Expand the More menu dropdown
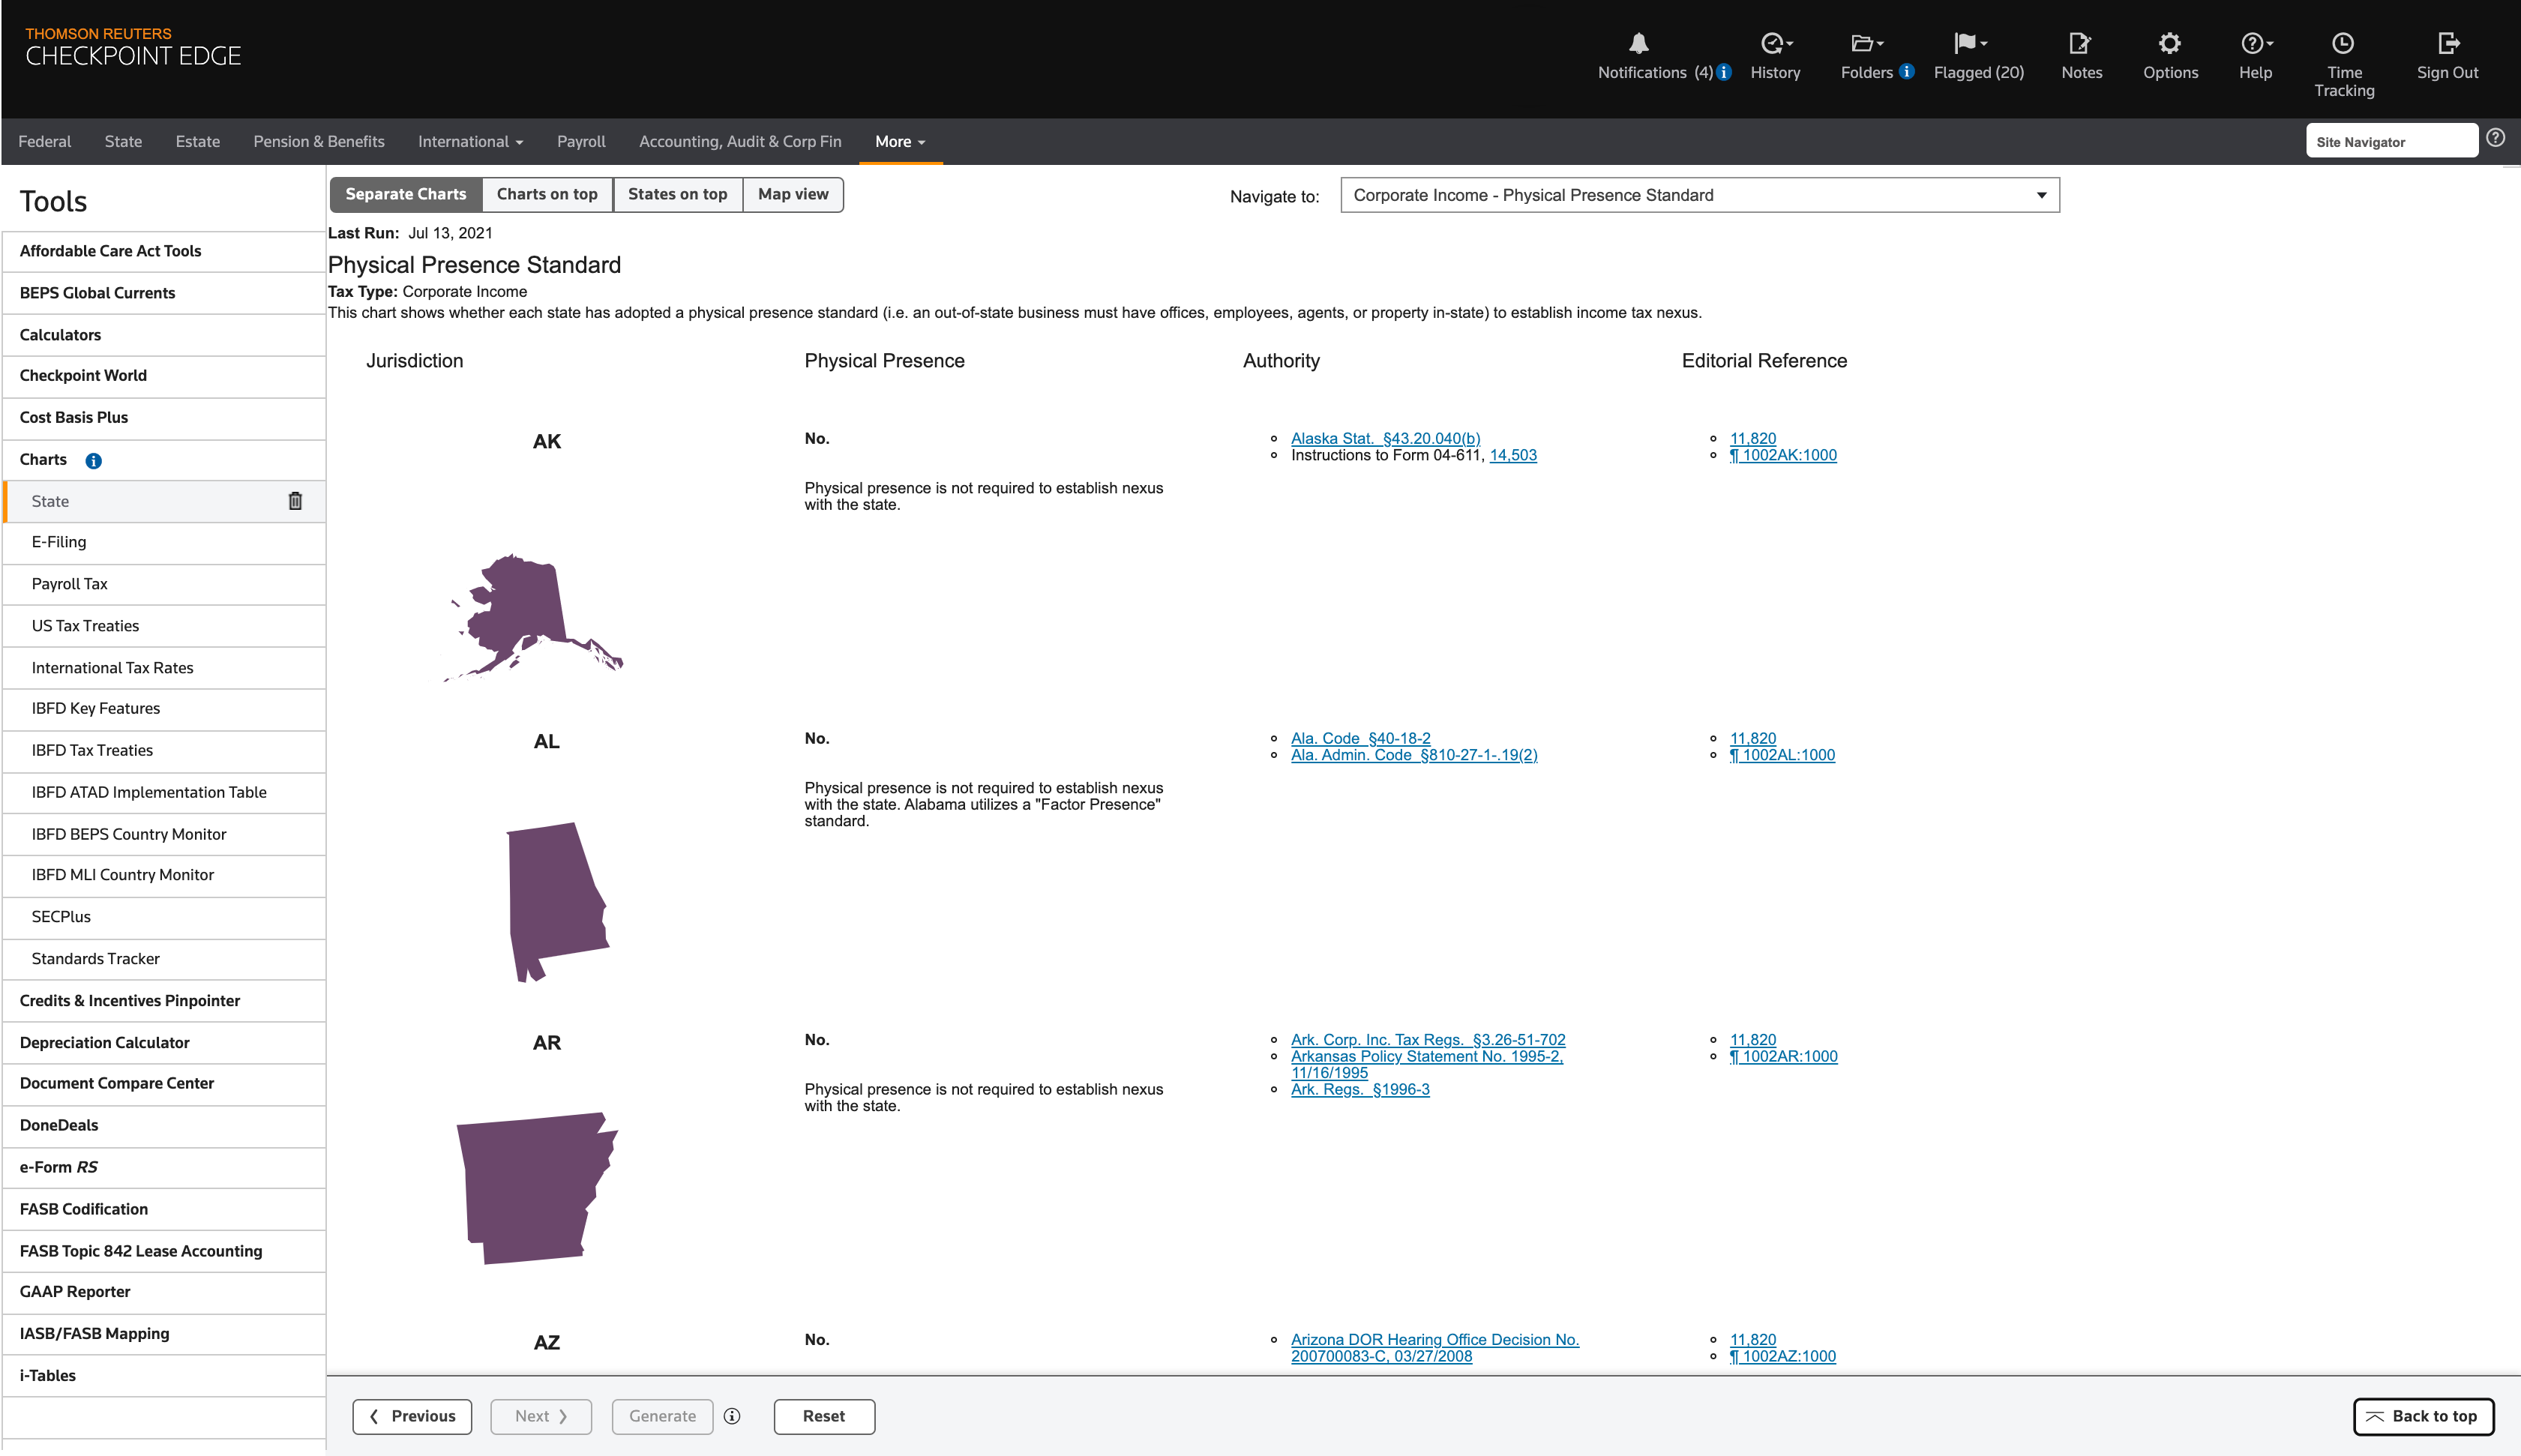Image resolution: width=2521 pixels, height=1456 pixels. 899,142
